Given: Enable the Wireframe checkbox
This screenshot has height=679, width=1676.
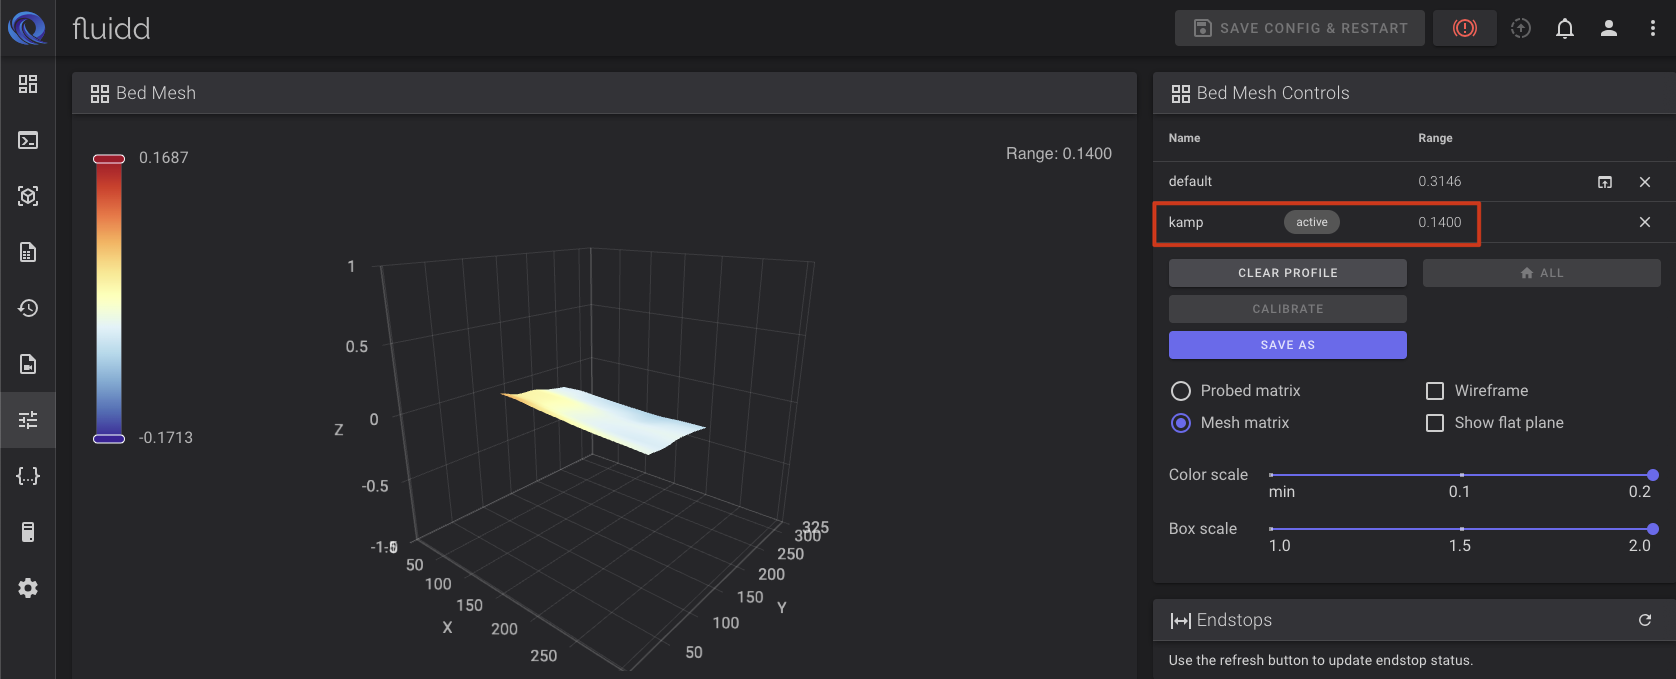Looking at the screenshot, I should [x=1435, y=391].
